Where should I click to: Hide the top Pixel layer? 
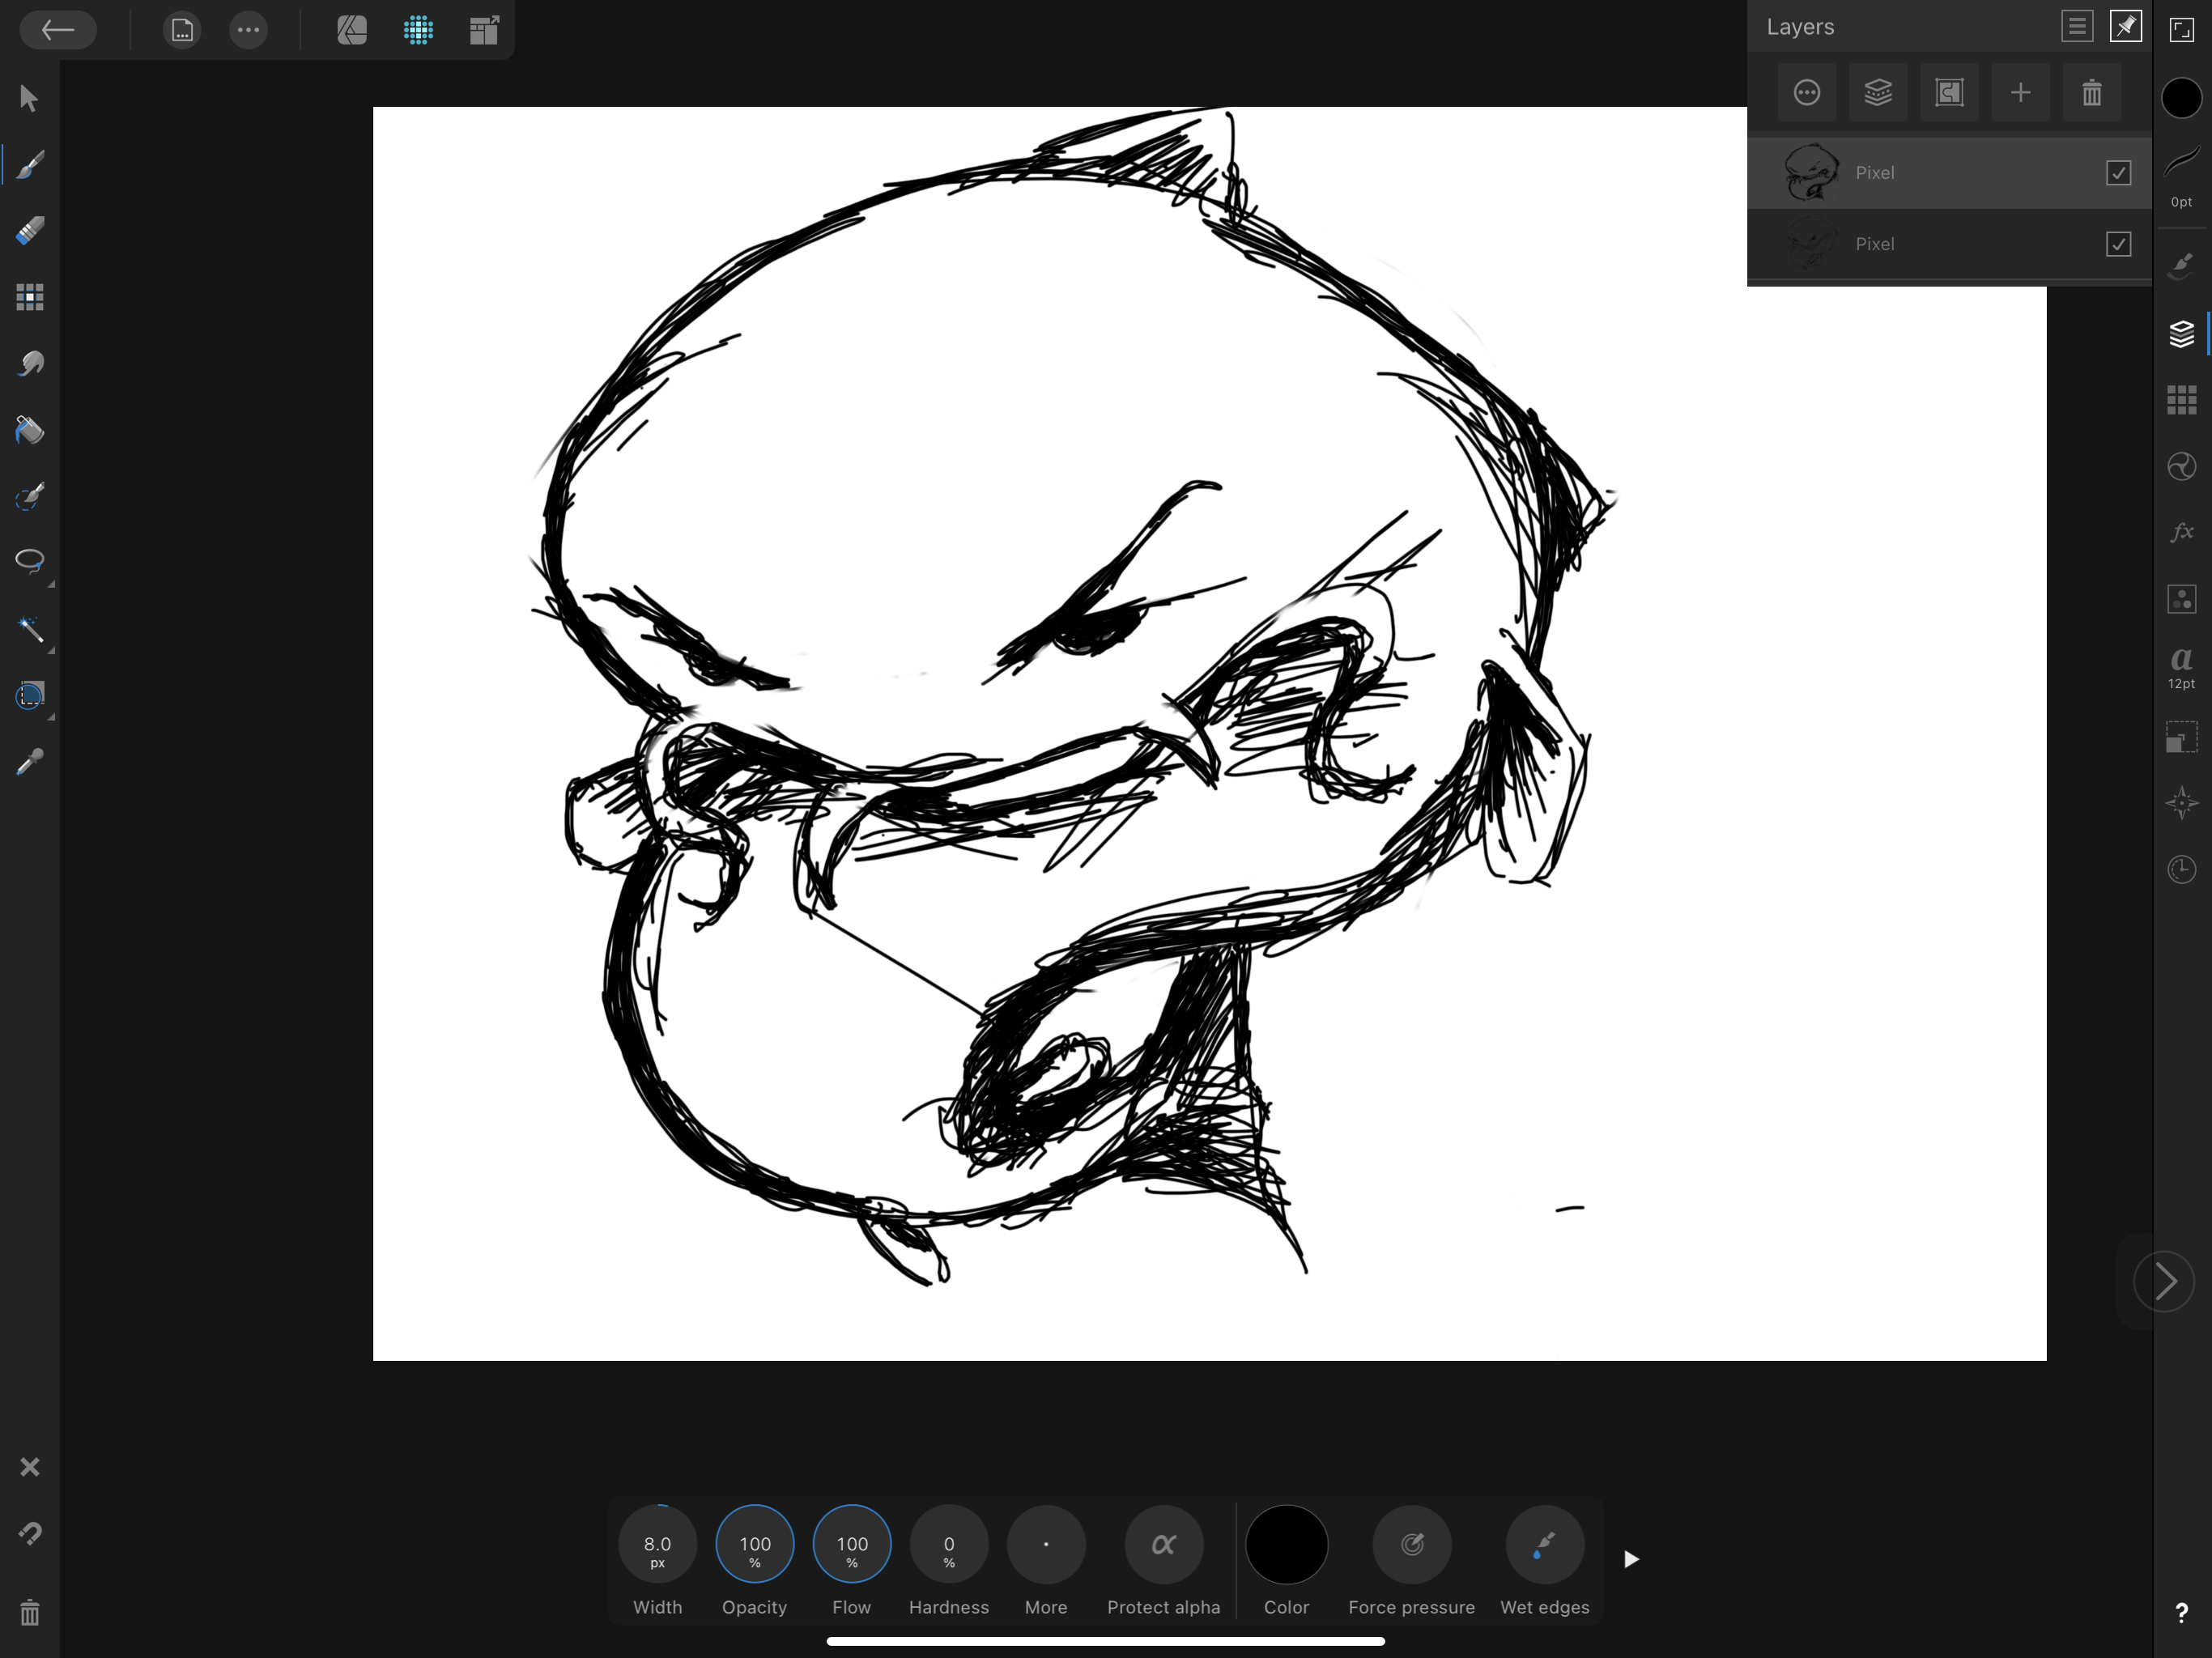tap(2118, 173)
